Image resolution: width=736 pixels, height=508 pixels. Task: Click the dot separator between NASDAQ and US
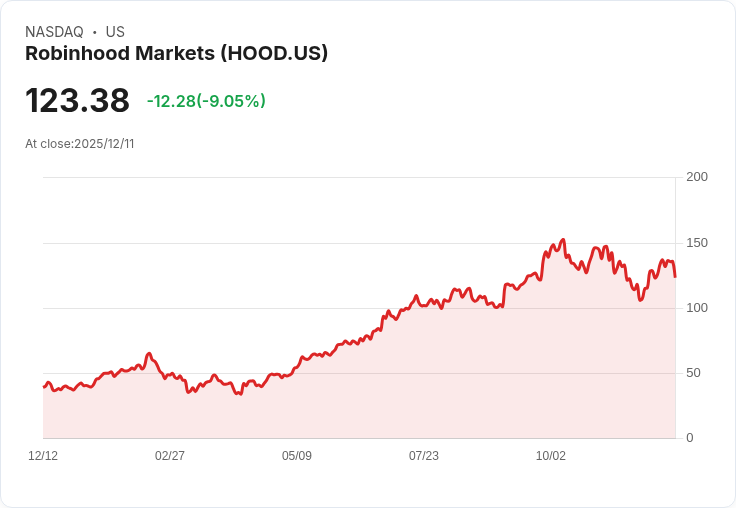[x=94, y=32]
